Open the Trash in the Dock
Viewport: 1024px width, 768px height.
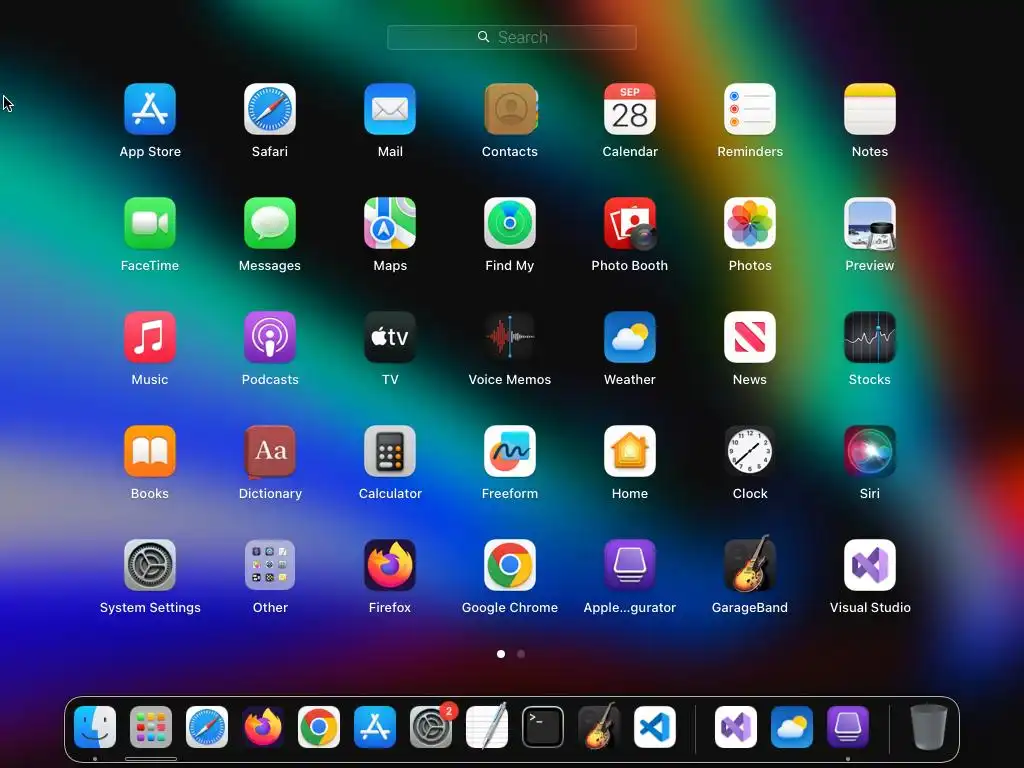(929, 727)
